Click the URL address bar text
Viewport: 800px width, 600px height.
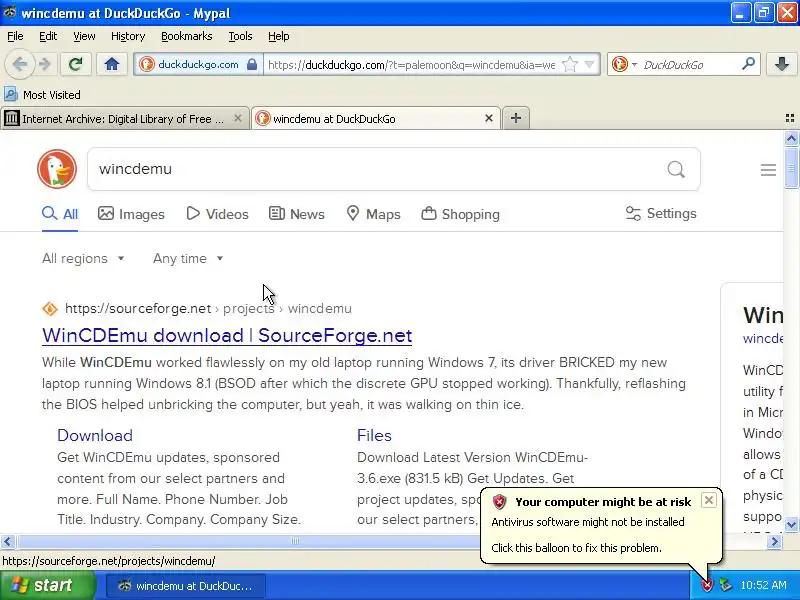coord(411,65)
